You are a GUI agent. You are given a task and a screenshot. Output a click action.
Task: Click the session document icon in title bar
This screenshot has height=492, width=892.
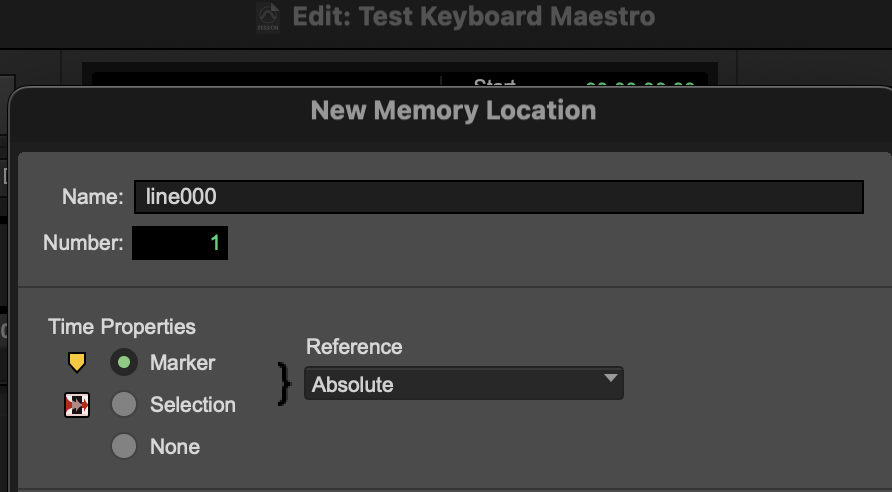tap(268, 16)
